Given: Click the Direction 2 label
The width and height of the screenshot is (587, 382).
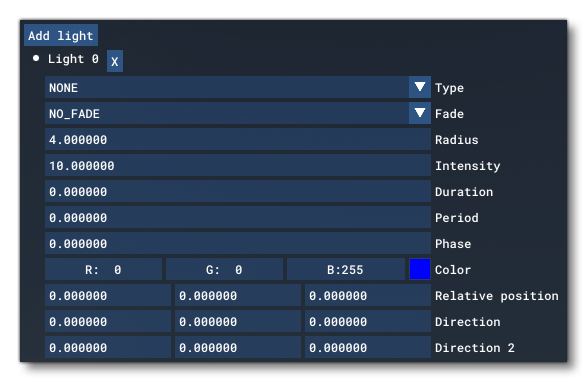Looking at the screenshot, I should pyautogui.click(x=475, y=348).
